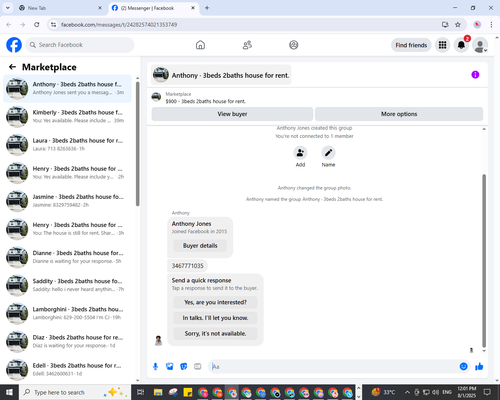The height and width of the screenshot is (400, 500).
Task: Open Task View on the taskbar
Action: (x=141, y=392)
